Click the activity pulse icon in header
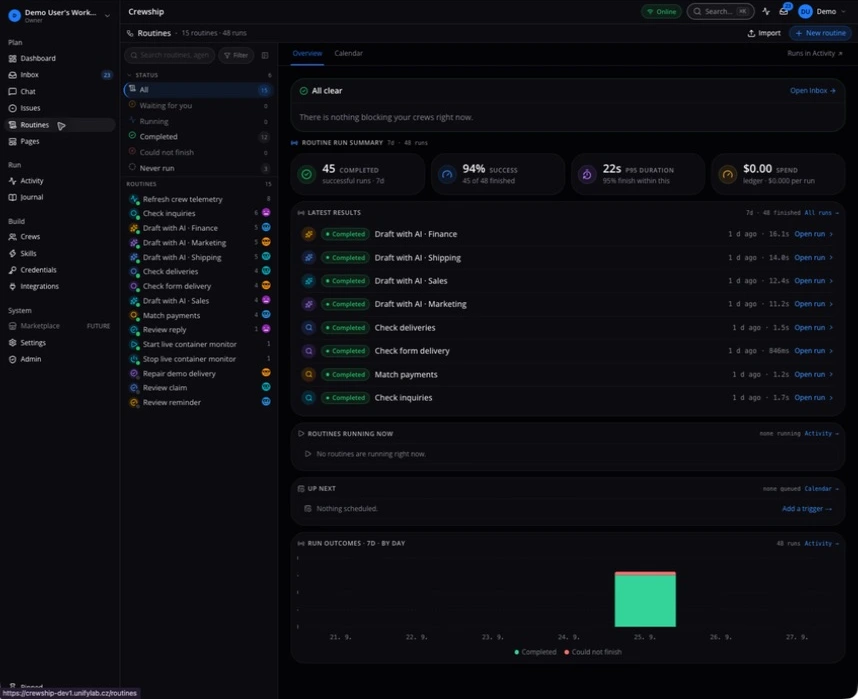The image size is (858, 699). pos(766,11)
